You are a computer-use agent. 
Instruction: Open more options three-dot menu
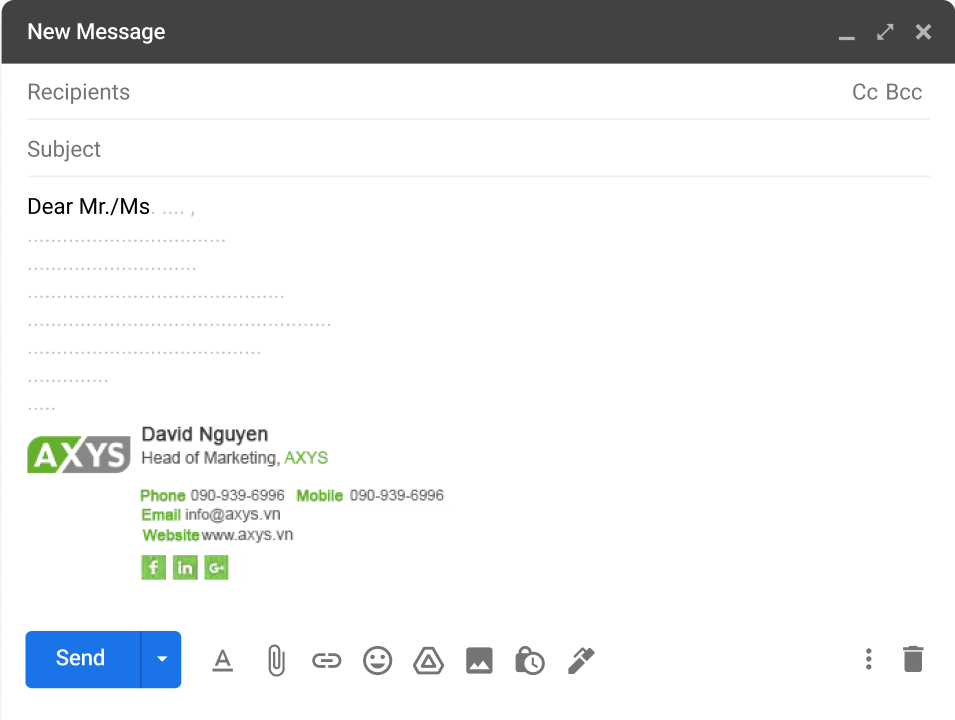[868, 659]
